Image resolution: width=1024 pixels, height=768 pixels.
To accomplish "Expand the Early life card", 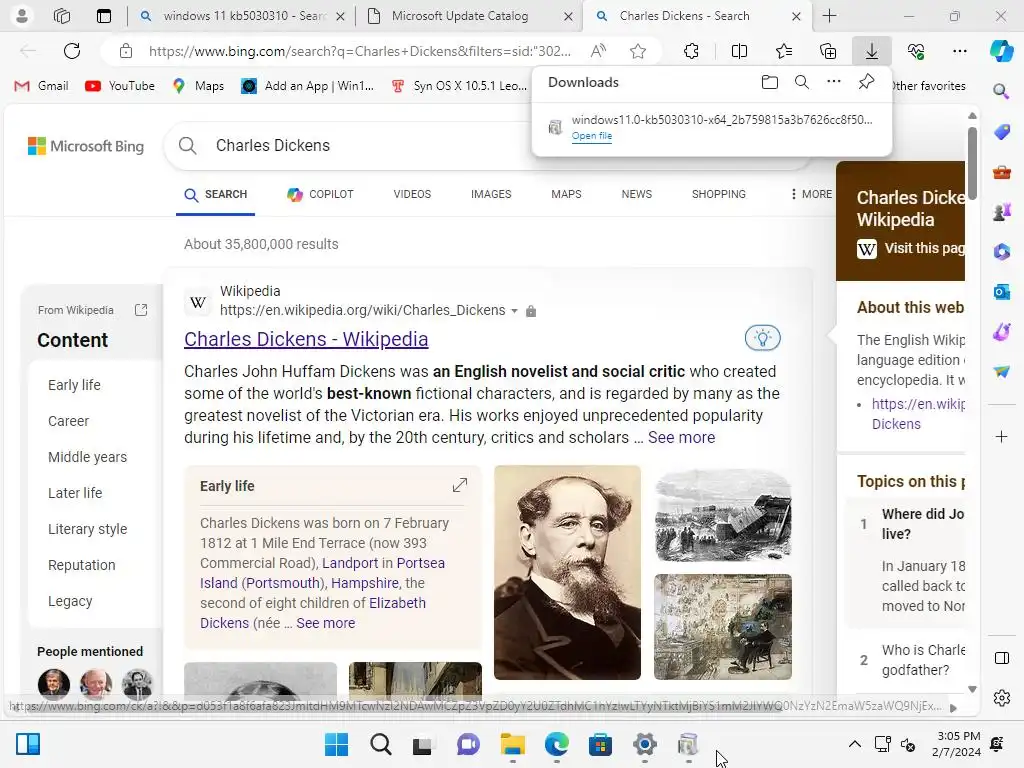I will [x=460, y=485].
